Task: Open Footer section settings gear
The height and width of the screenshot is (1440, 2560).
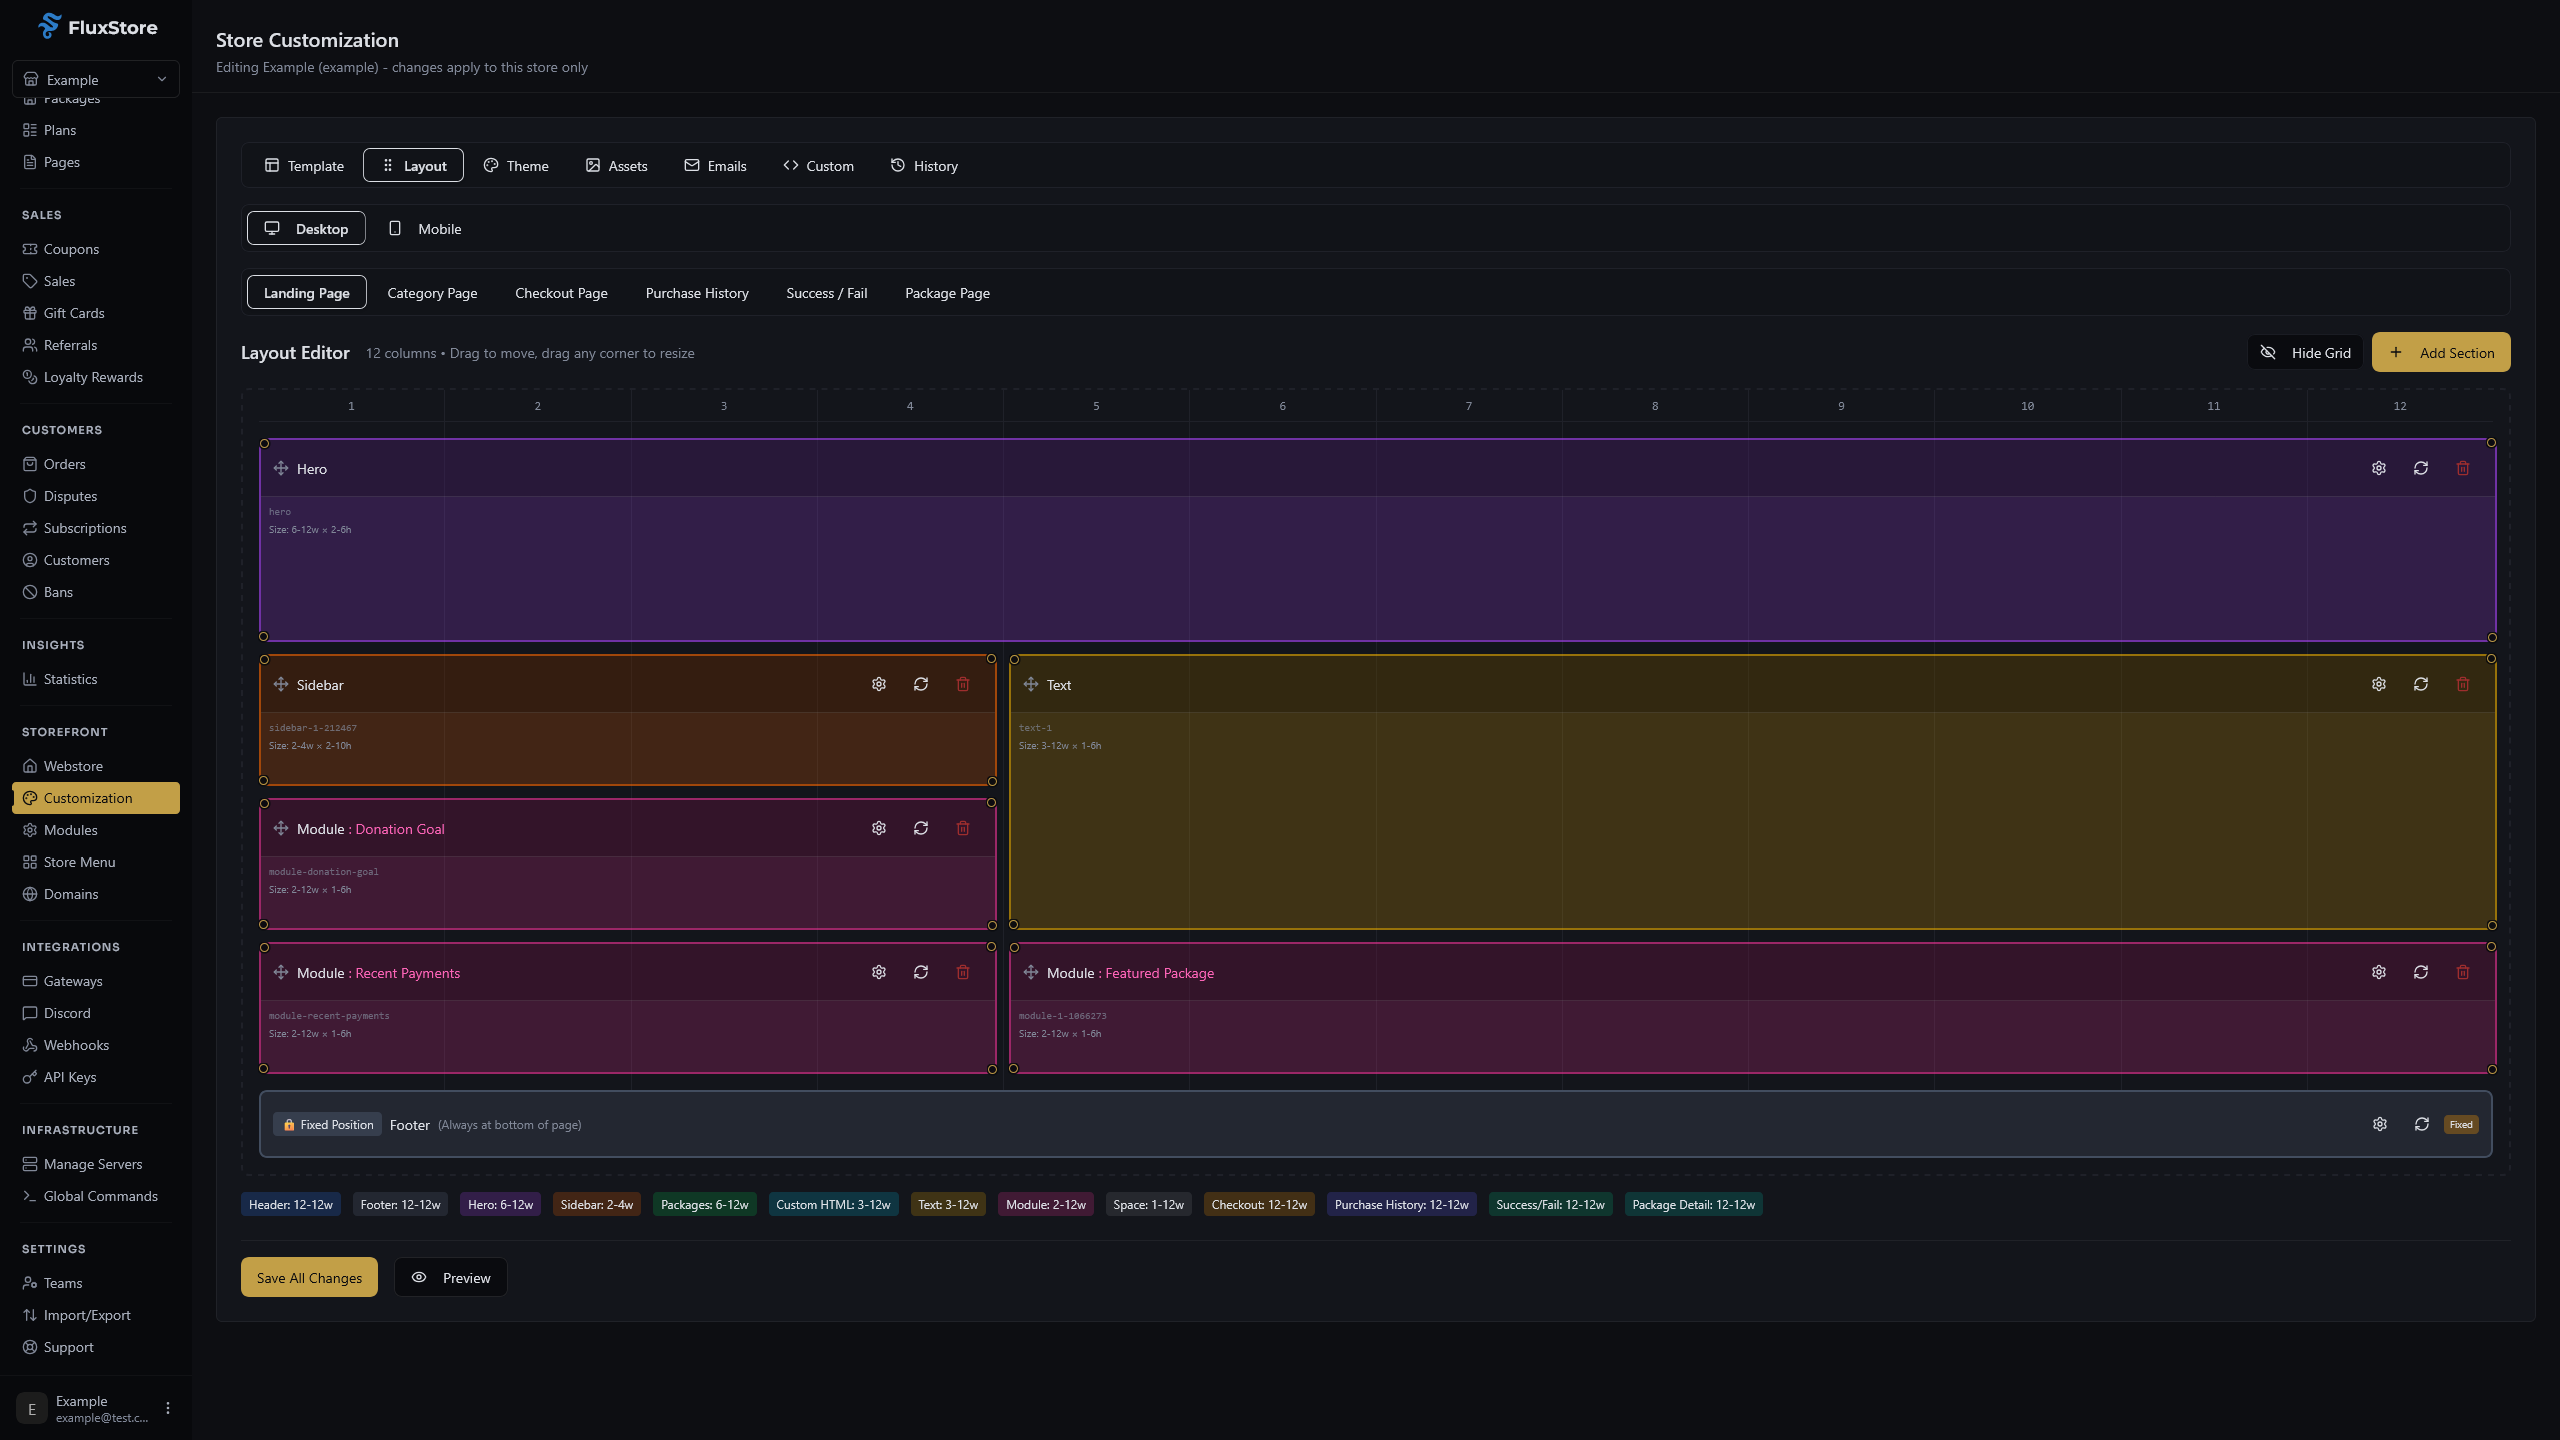Action: point(2380,1124)
